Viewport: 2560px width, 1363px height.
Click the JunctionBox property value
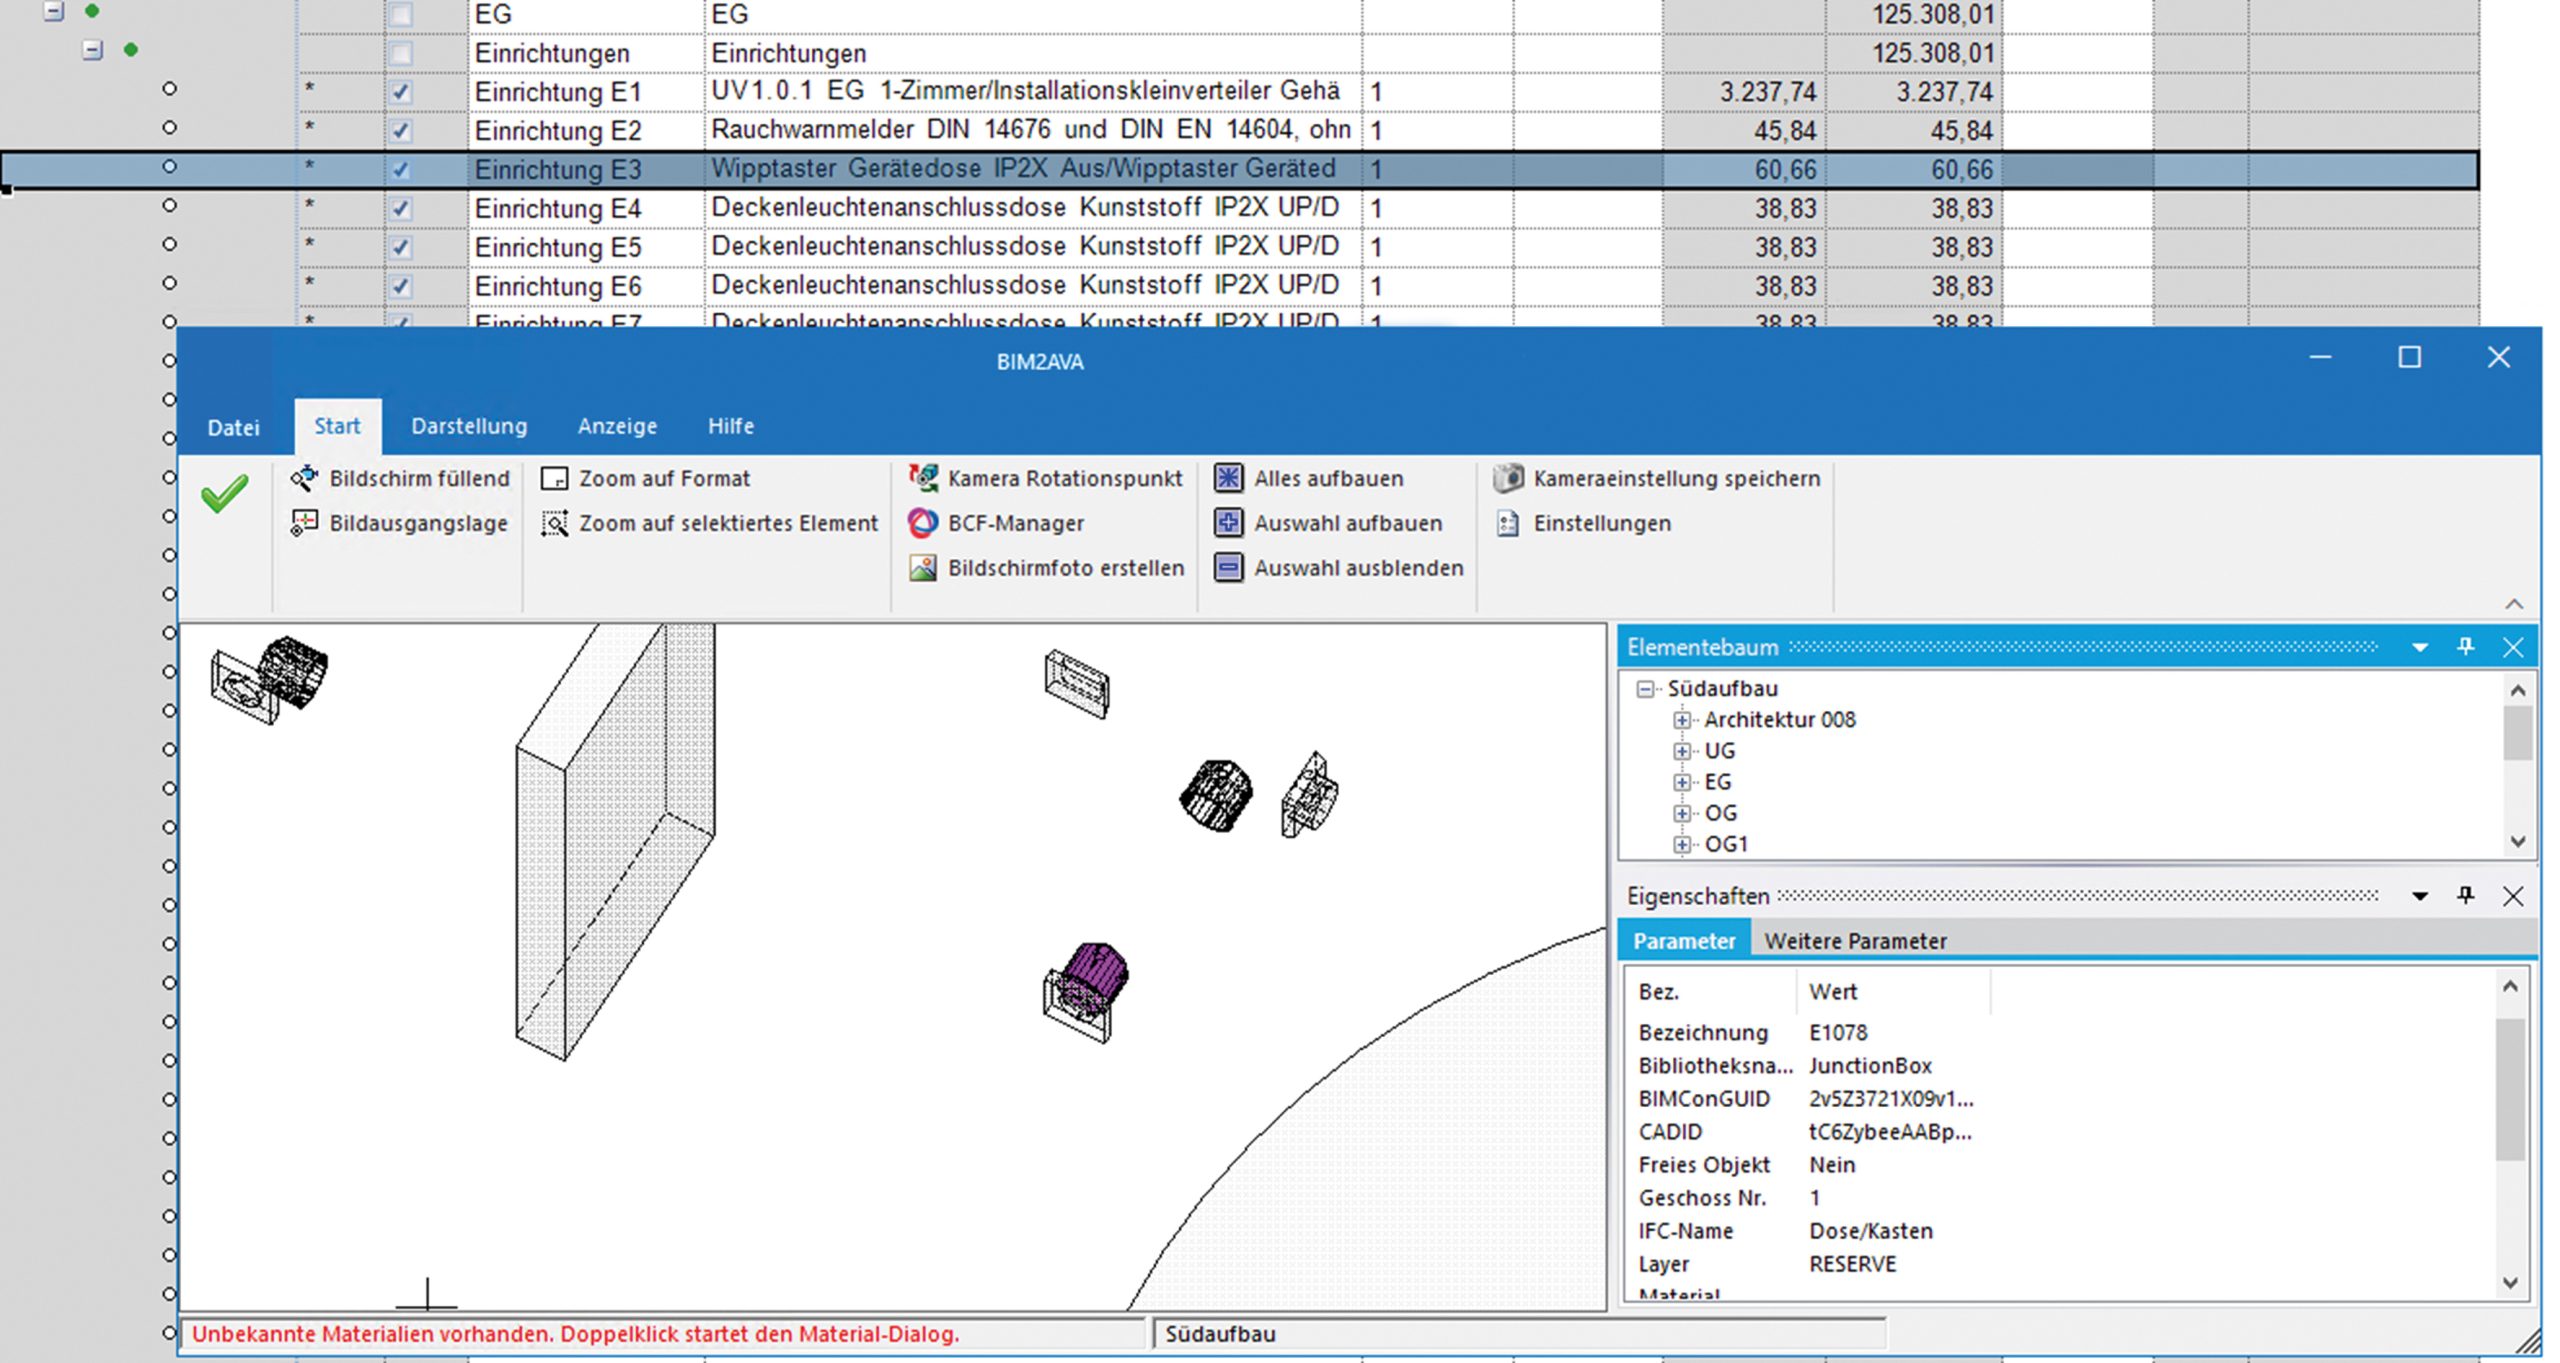1870,1066
